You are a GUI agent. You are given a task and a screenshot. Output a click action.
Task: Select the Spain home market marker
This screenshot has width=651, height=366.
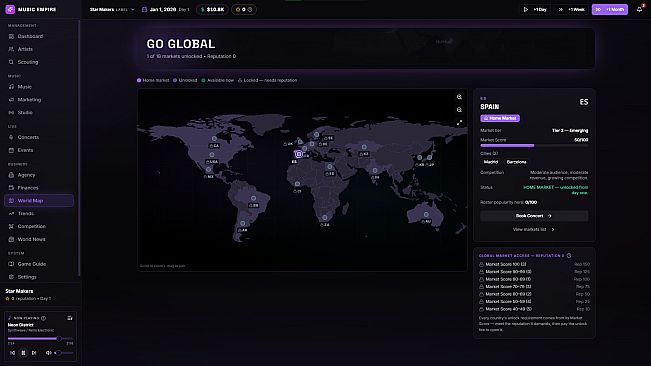(298, 154)
